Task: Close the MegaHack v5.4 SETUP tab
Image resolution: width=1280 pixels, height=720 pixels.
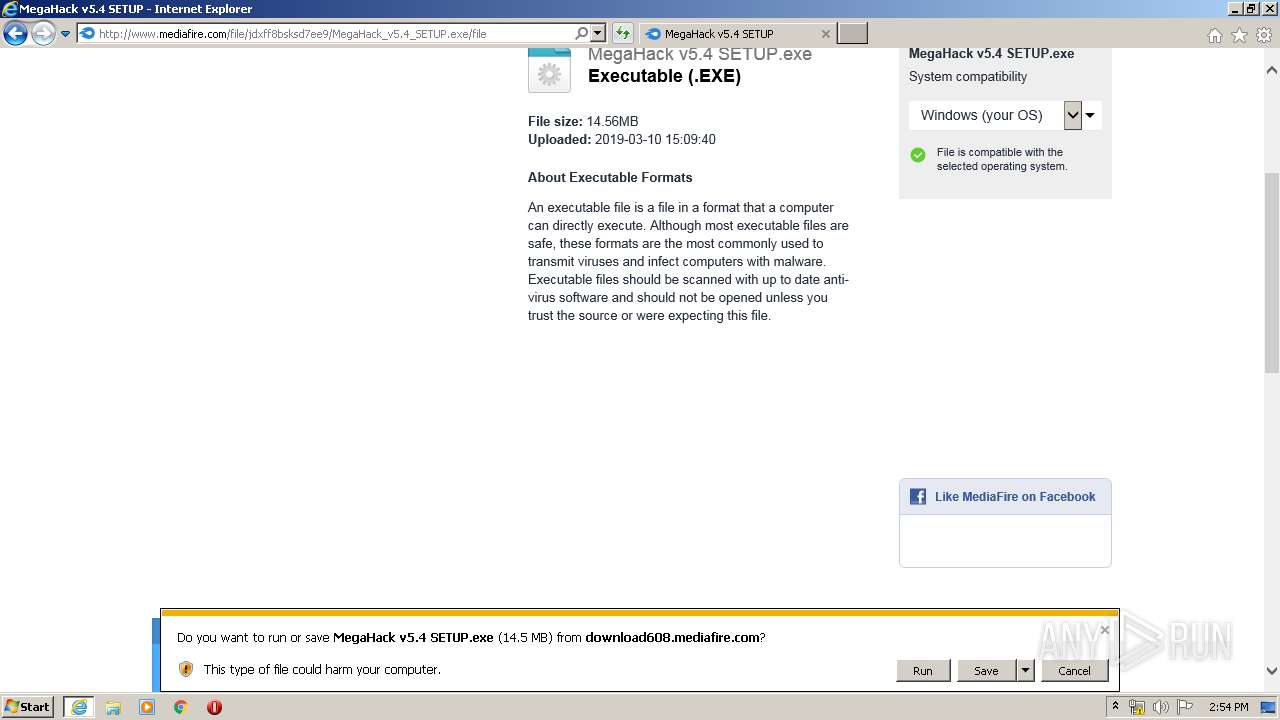Action: (x=825, y=34)
